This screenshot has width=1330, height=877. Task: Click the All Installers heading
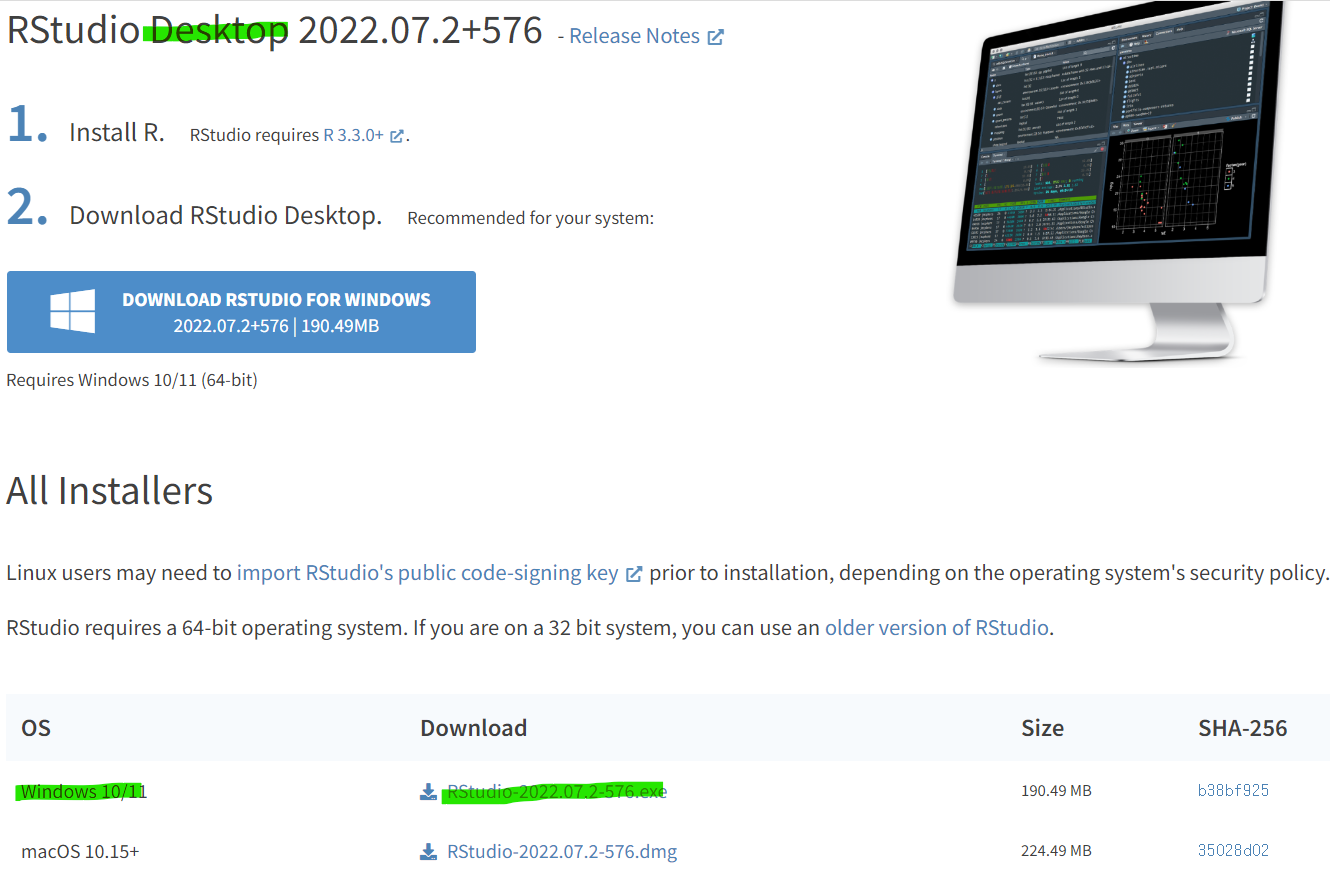coord(110,491)
